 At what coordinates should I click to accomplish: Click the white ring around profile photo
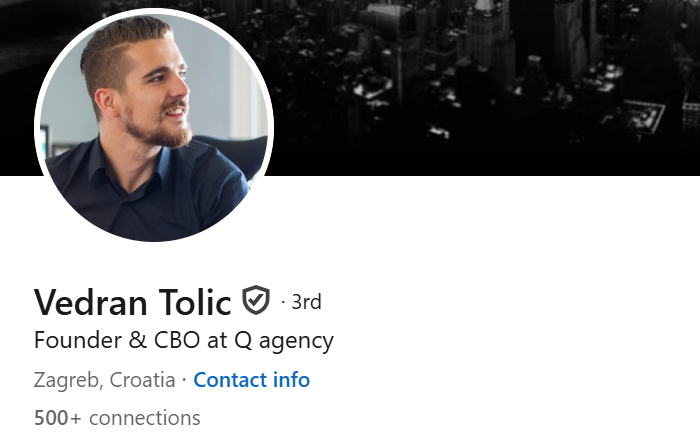(x=39, y=150)
